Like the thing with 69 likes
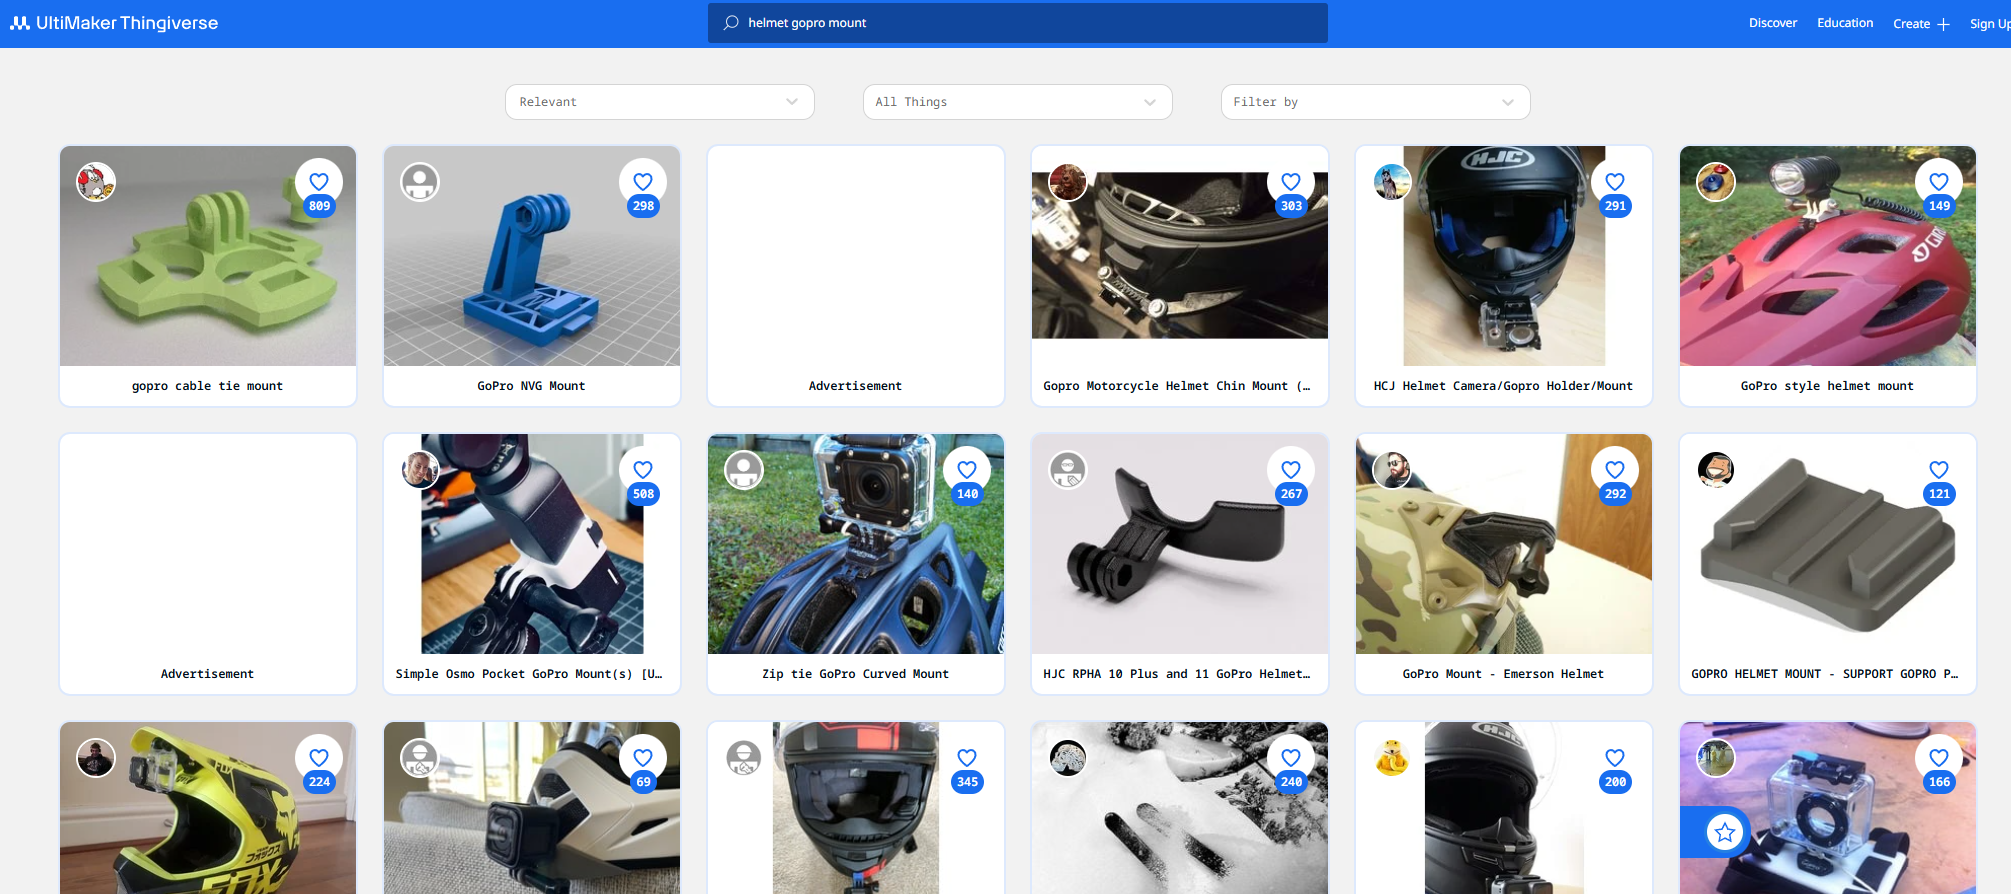This screenshot has width=2011, height=894. (x=643, y=758)
